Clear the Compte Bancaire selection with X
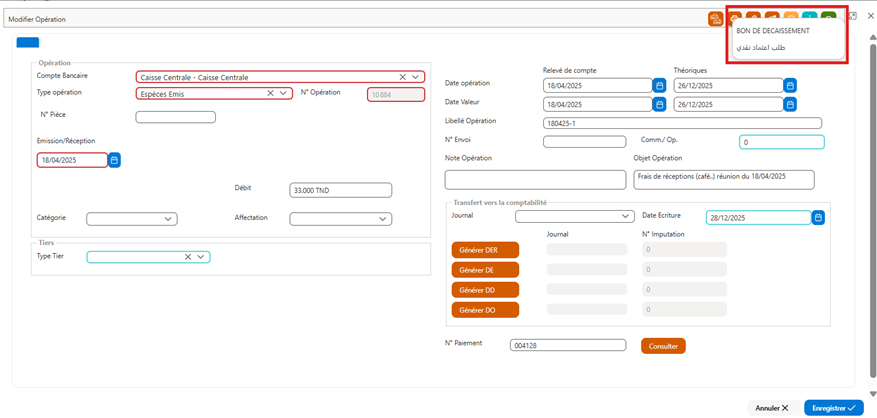The height and width of the screenshot is (418, 877). (x=402, y=77)
